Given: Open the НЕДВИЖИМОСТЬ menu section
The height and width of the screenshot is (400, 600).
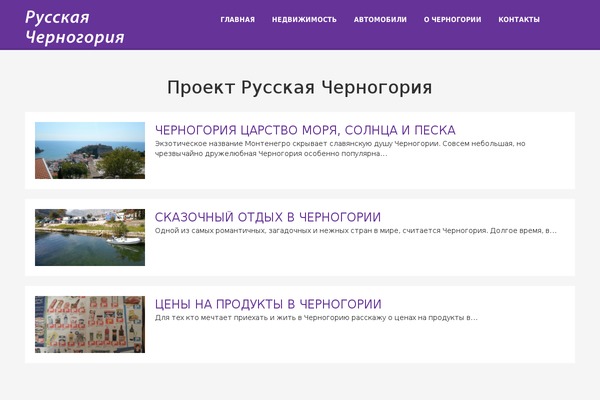Looking at the screenshot, I should coord(304,20).
